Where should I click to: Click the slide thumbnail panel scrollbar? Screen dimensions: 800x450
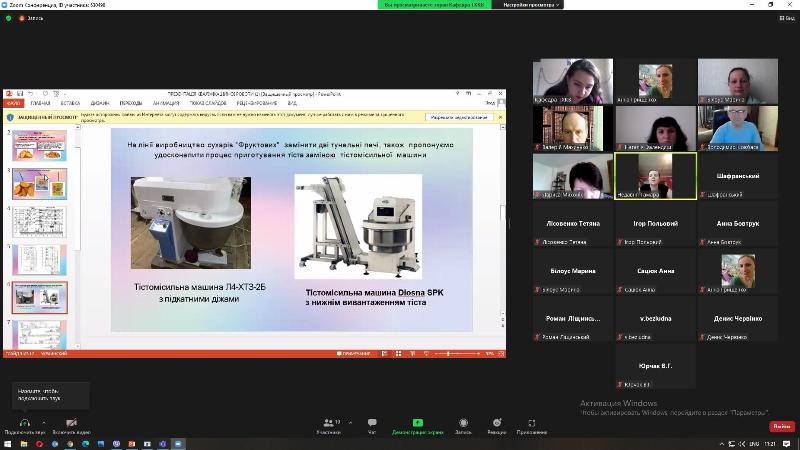78,237
